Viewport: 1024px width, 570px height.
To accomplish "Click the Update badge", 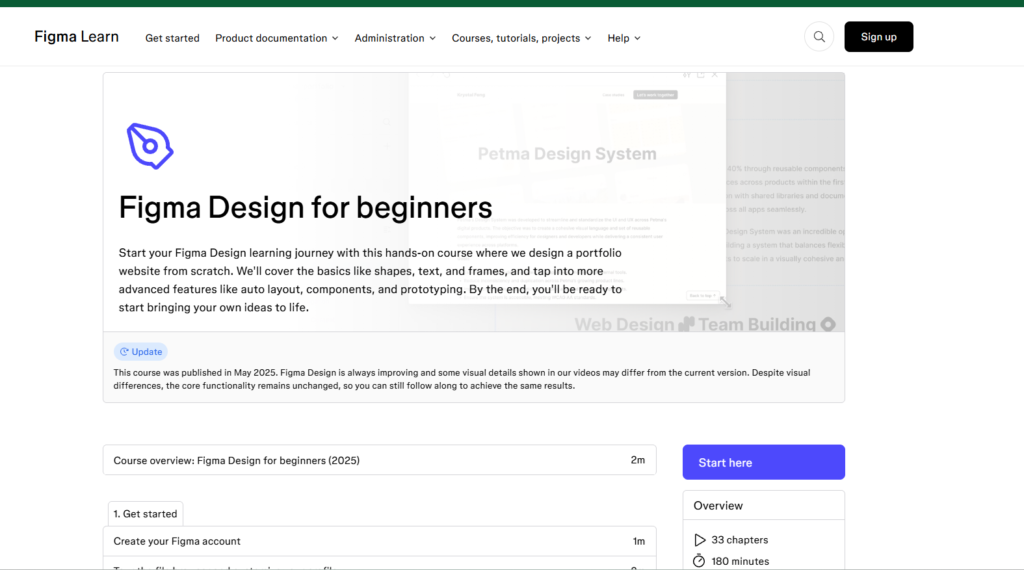I will (x=140, y=352).
